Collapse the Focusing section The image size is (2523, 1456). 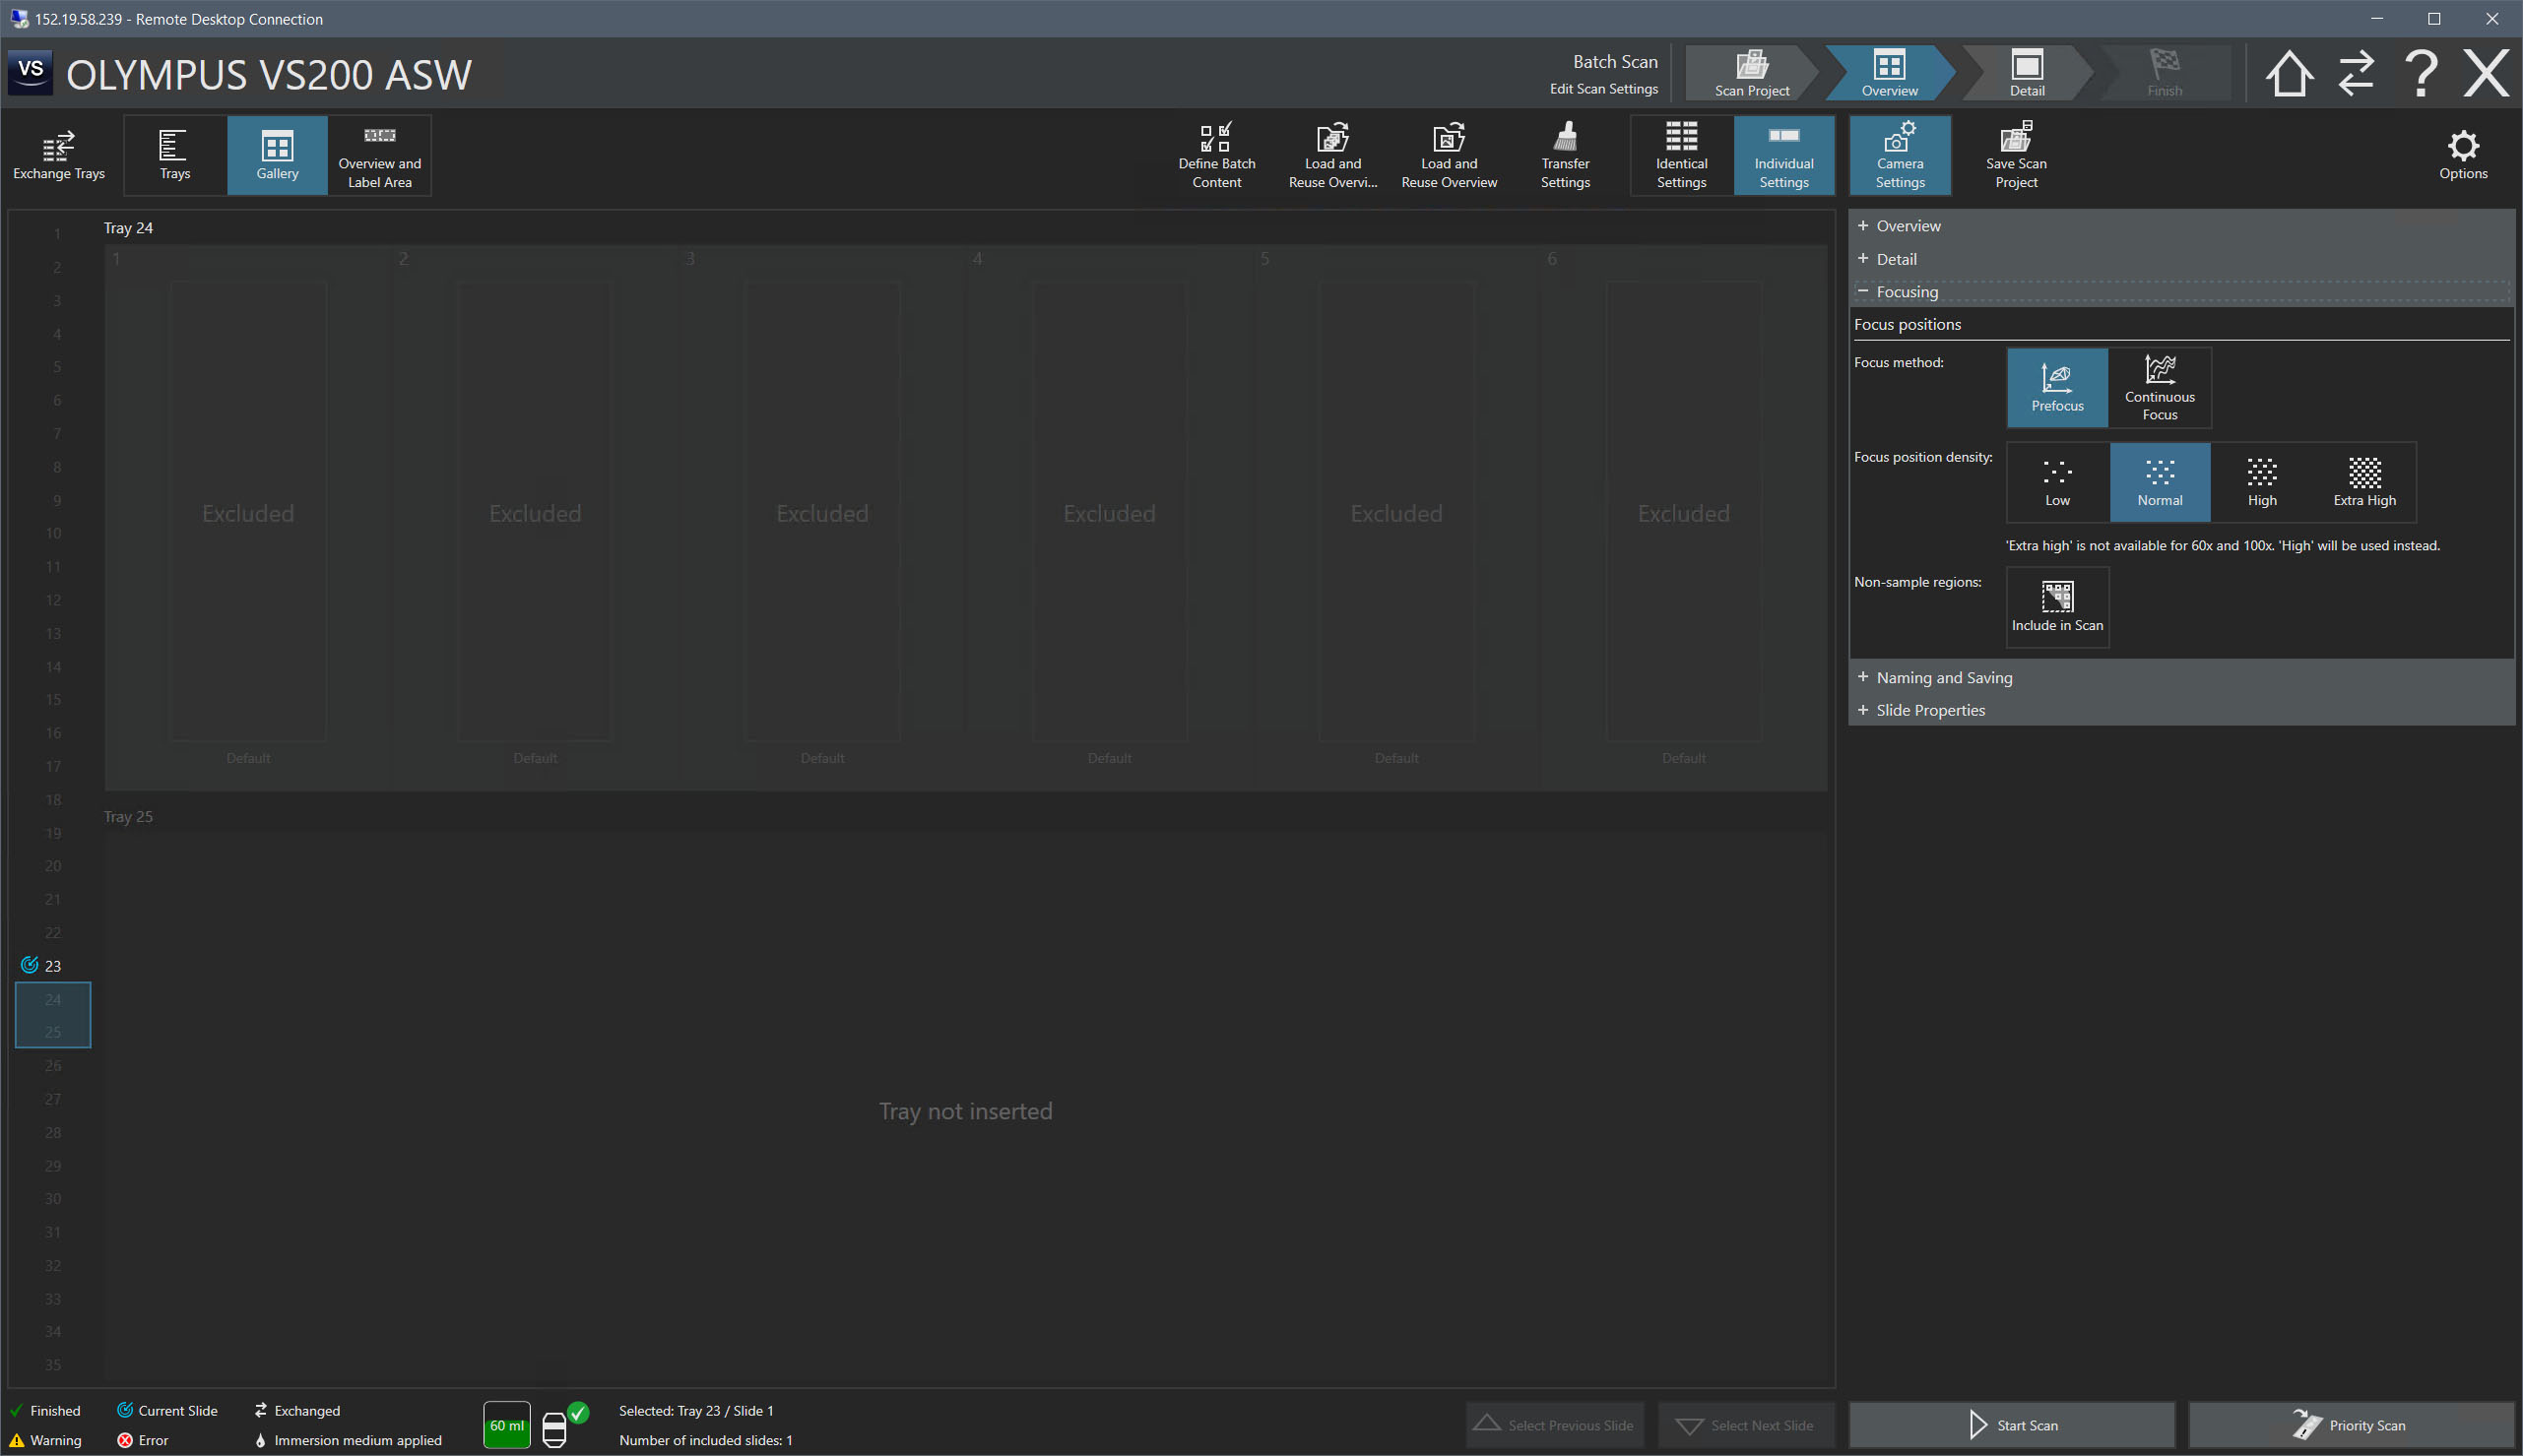2181,292
